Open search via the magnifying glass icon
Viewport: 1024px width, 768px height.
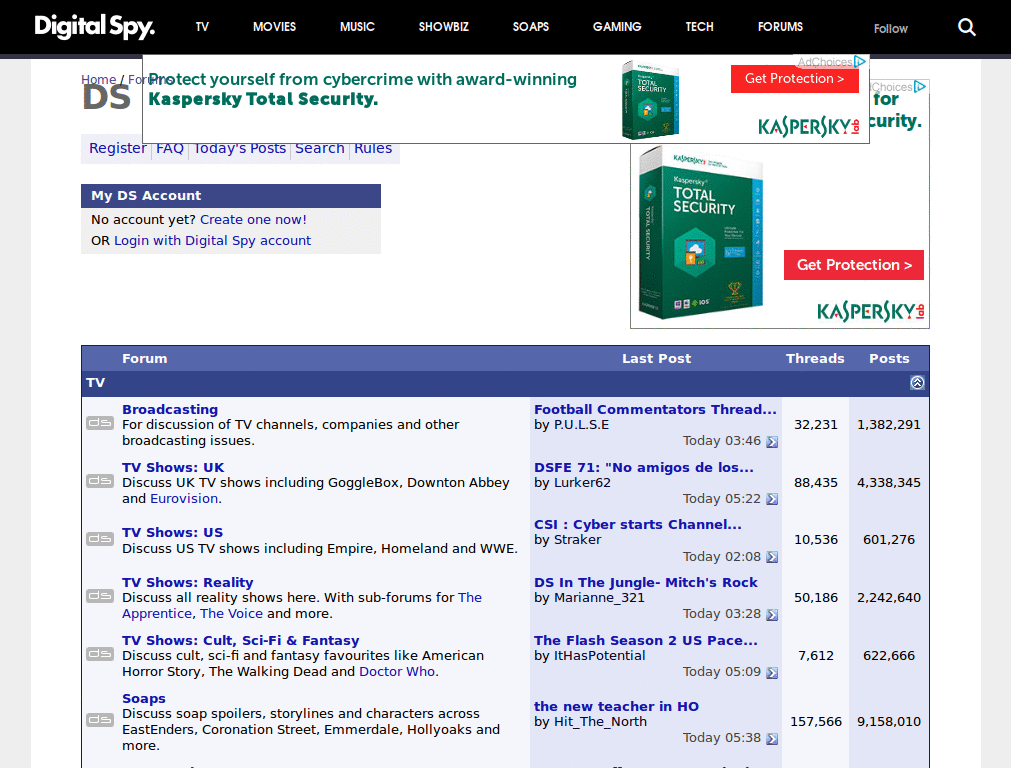pos(966,27)
